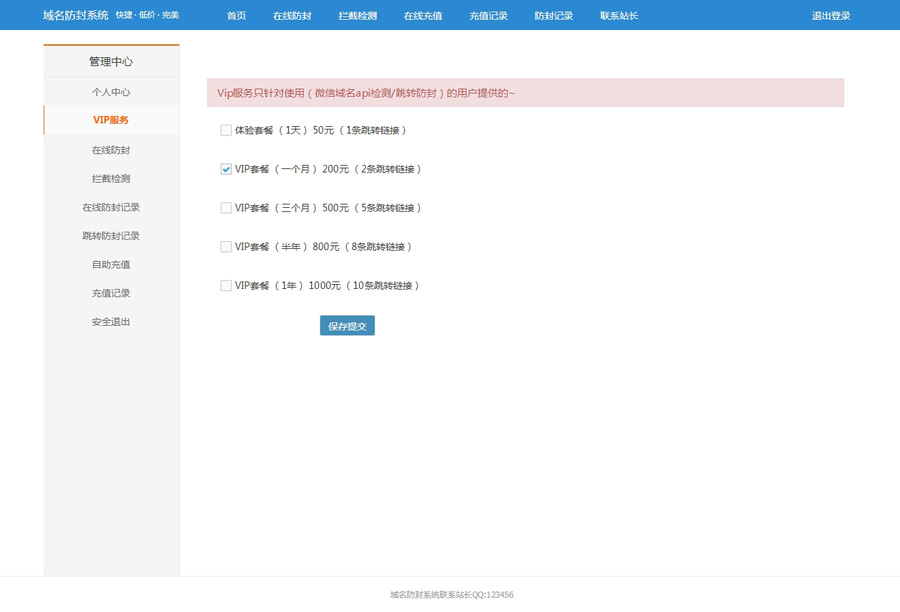Go to 跳转防封记录 in the sidebar
The image size is (900, 612).
[x=111, y=236]
